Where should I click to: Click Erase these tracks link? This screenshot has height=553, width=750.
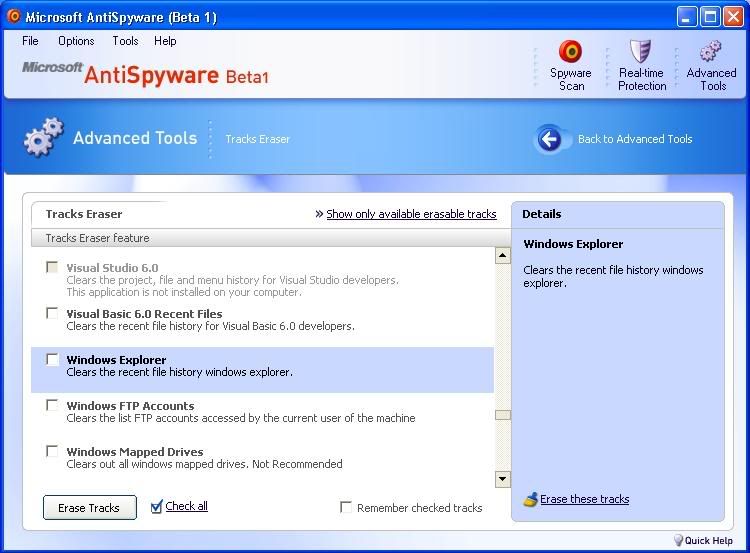pos(585,499)
